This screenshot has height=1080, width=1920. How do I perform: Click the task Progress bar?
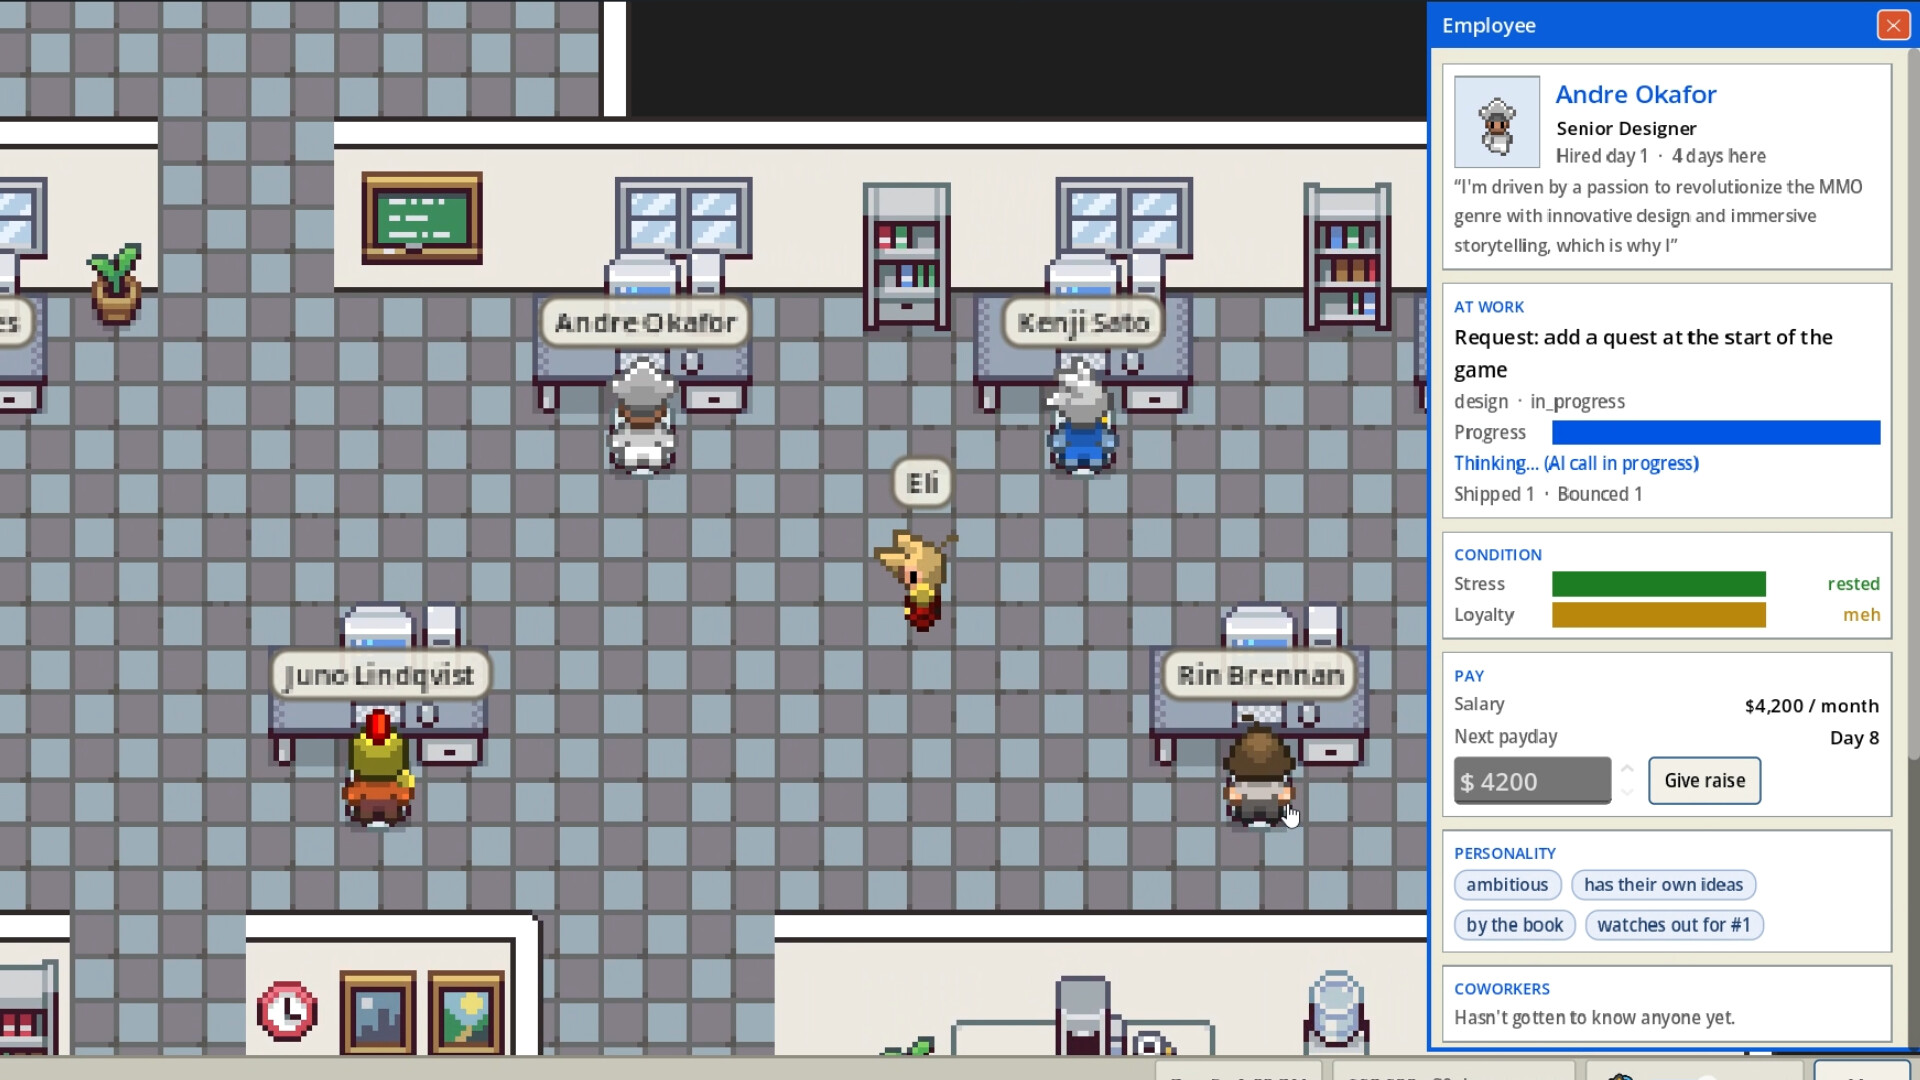pyautogui.click(x=1715, y=432)
